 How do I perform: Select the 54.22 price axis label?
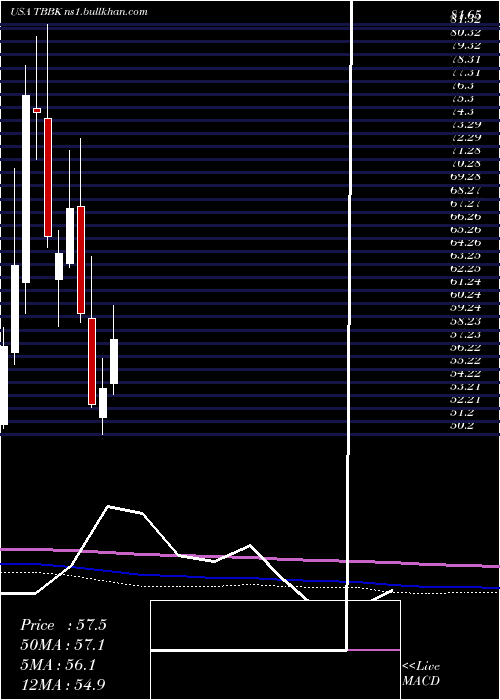pos(466,373)
